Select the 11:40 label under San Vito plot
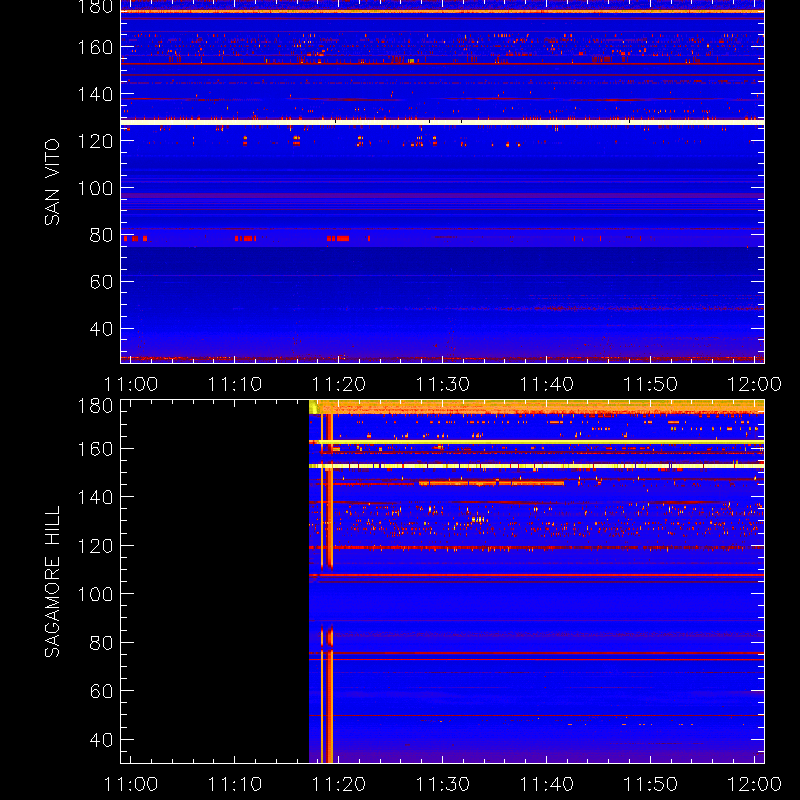This screenshot has width=800, height=800. (547, 384)
